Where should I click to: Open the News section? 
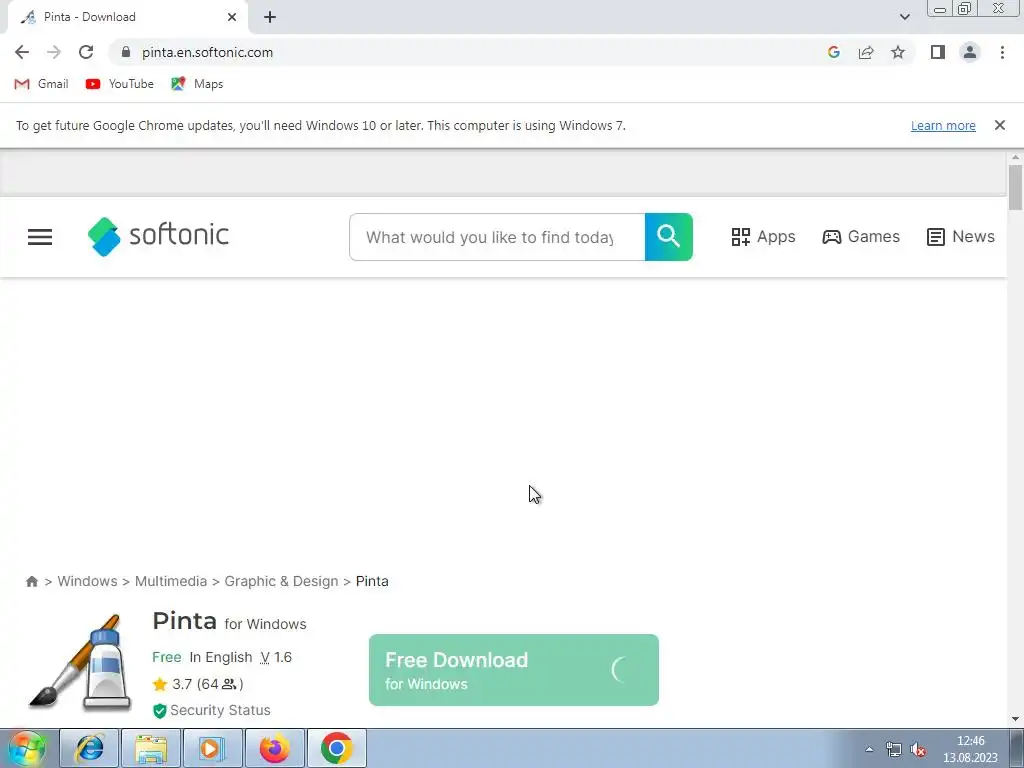tap(961, 236)
